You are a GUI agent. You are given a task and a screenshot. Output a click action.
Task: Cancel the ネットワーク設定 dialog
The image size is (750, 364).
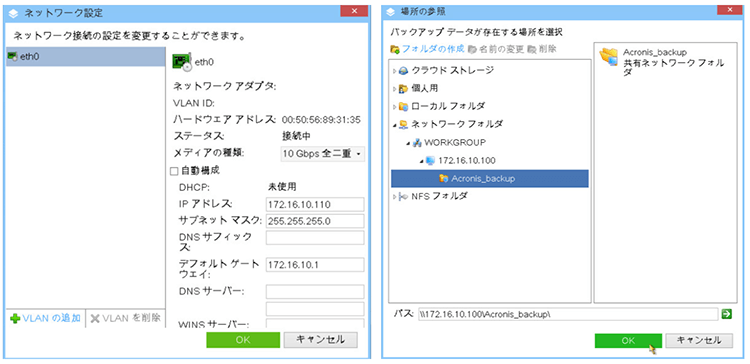point(320,340)
